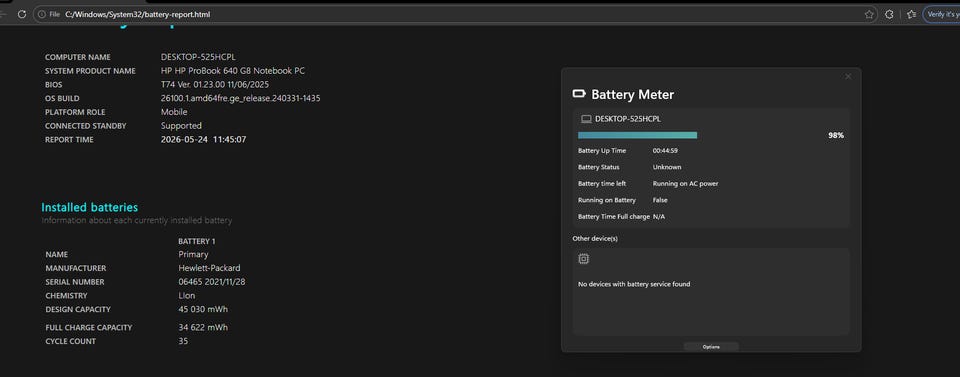Screen dimensions: 960x377
Task: Click the Verify it's you button
Action: click(x=942, y=14)
